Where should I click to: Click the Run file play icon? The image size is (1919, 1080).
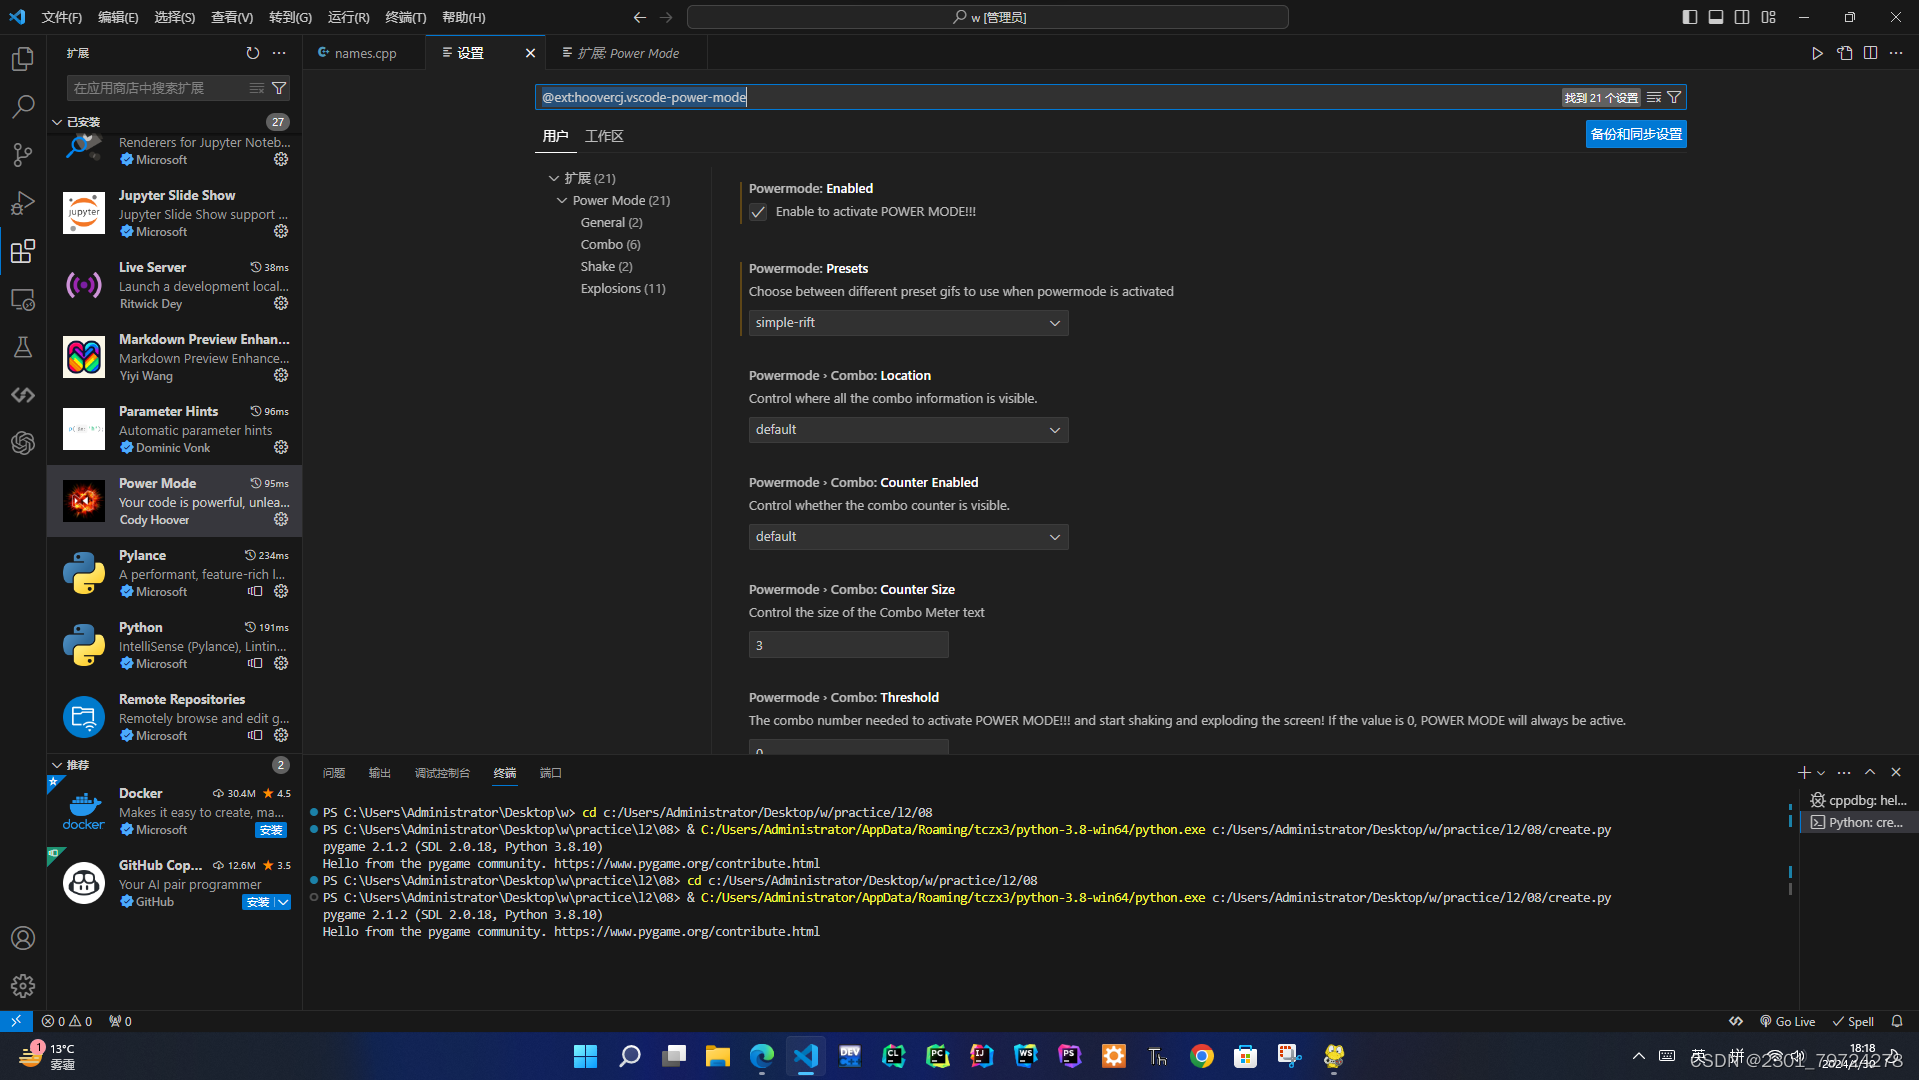pyautogui.click(x=1817, y=53)
